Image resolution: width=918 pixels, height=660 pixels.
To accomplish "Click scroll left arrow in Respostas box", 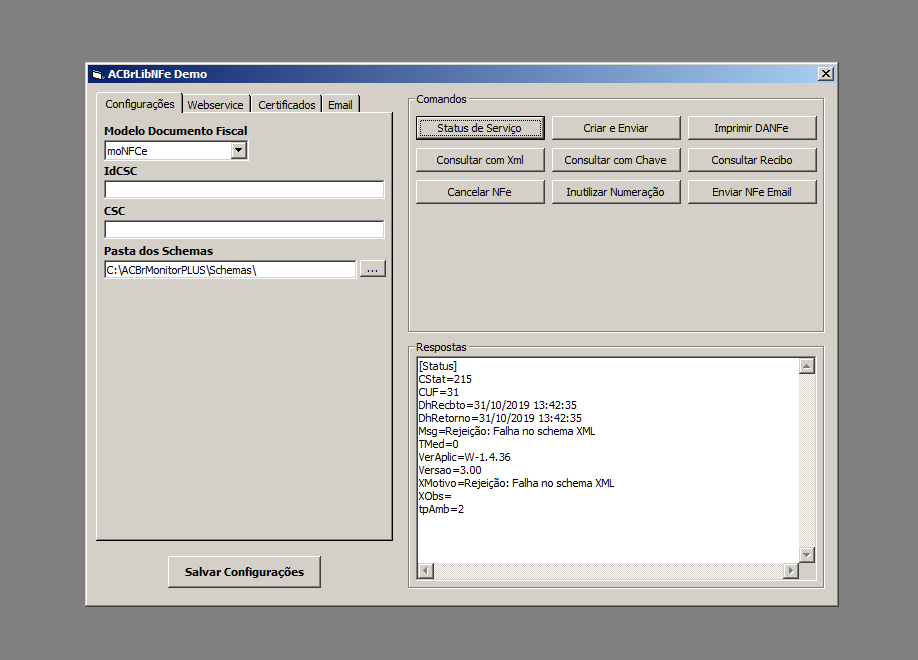I will [x=426, y=570].
